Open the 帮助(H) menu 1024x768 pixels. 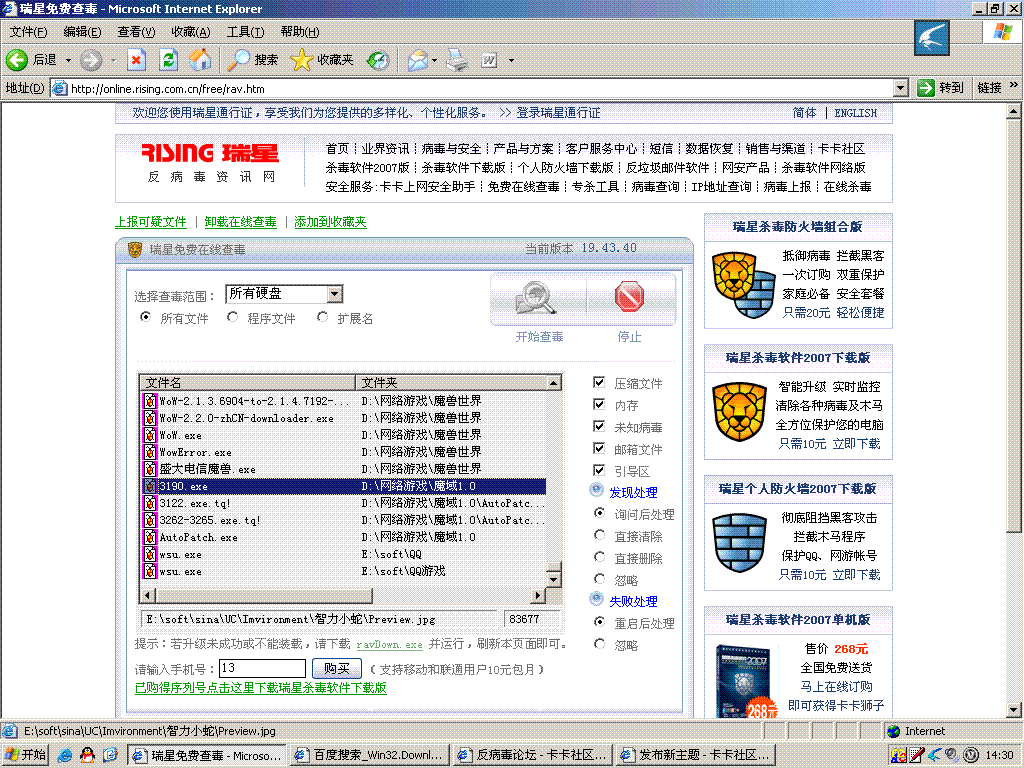300,31
